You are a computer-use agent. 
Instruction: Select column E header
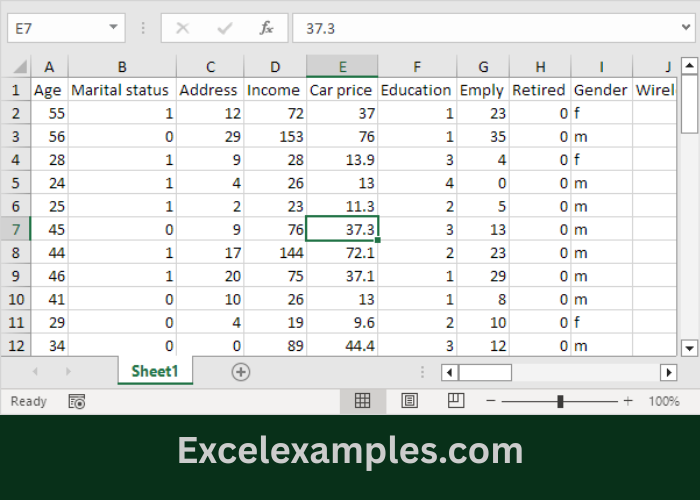342,67
